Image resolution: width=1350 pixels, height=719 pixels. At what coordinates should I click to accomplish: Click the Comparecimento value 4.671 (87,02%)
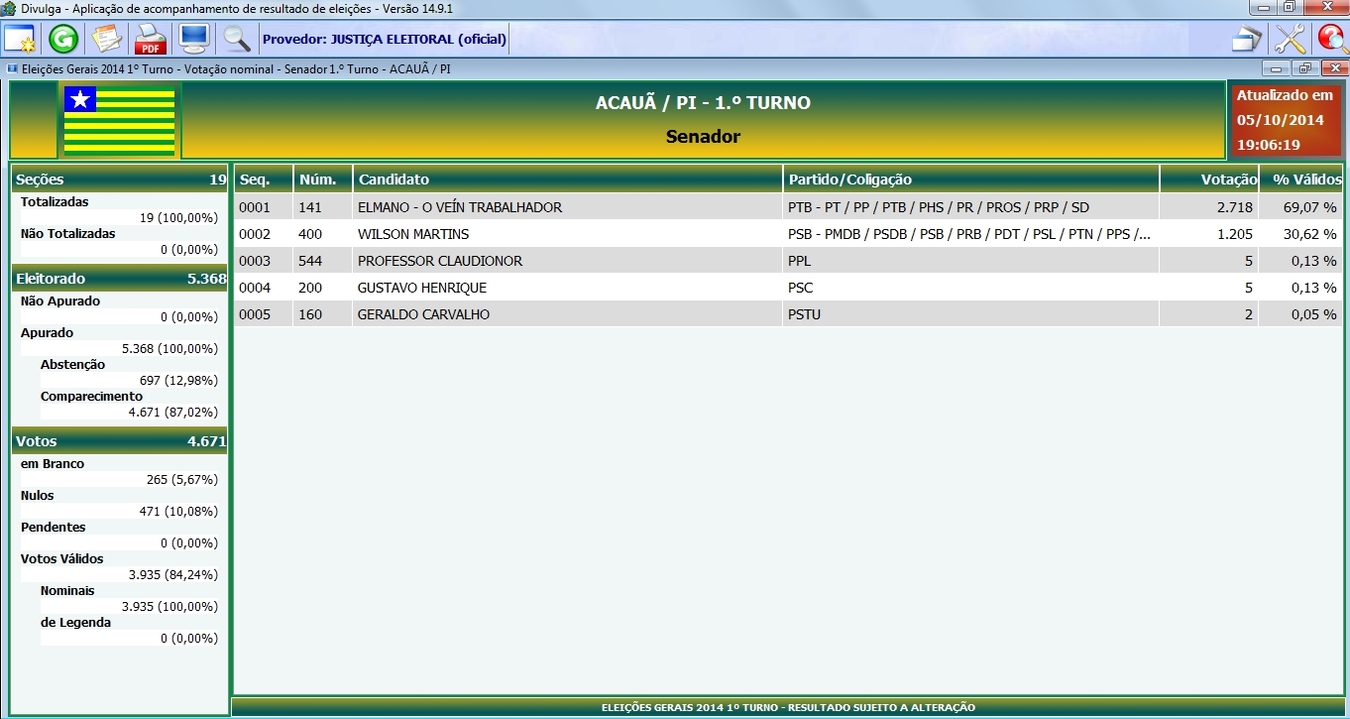[173, 412]
